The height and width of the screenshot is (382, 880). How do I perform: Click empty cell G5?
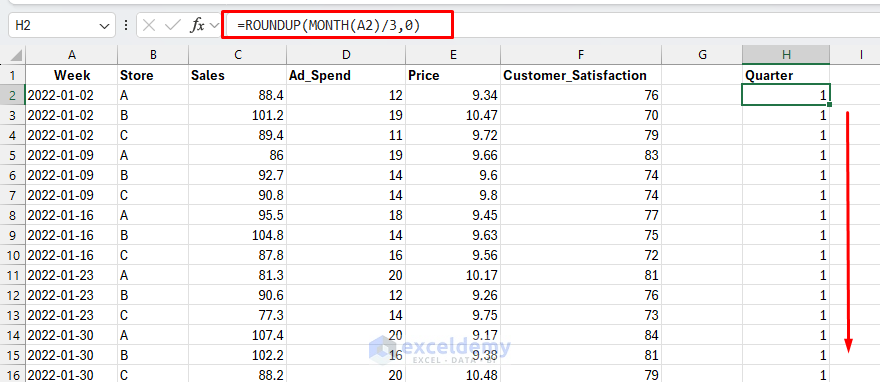click(702, 155)
